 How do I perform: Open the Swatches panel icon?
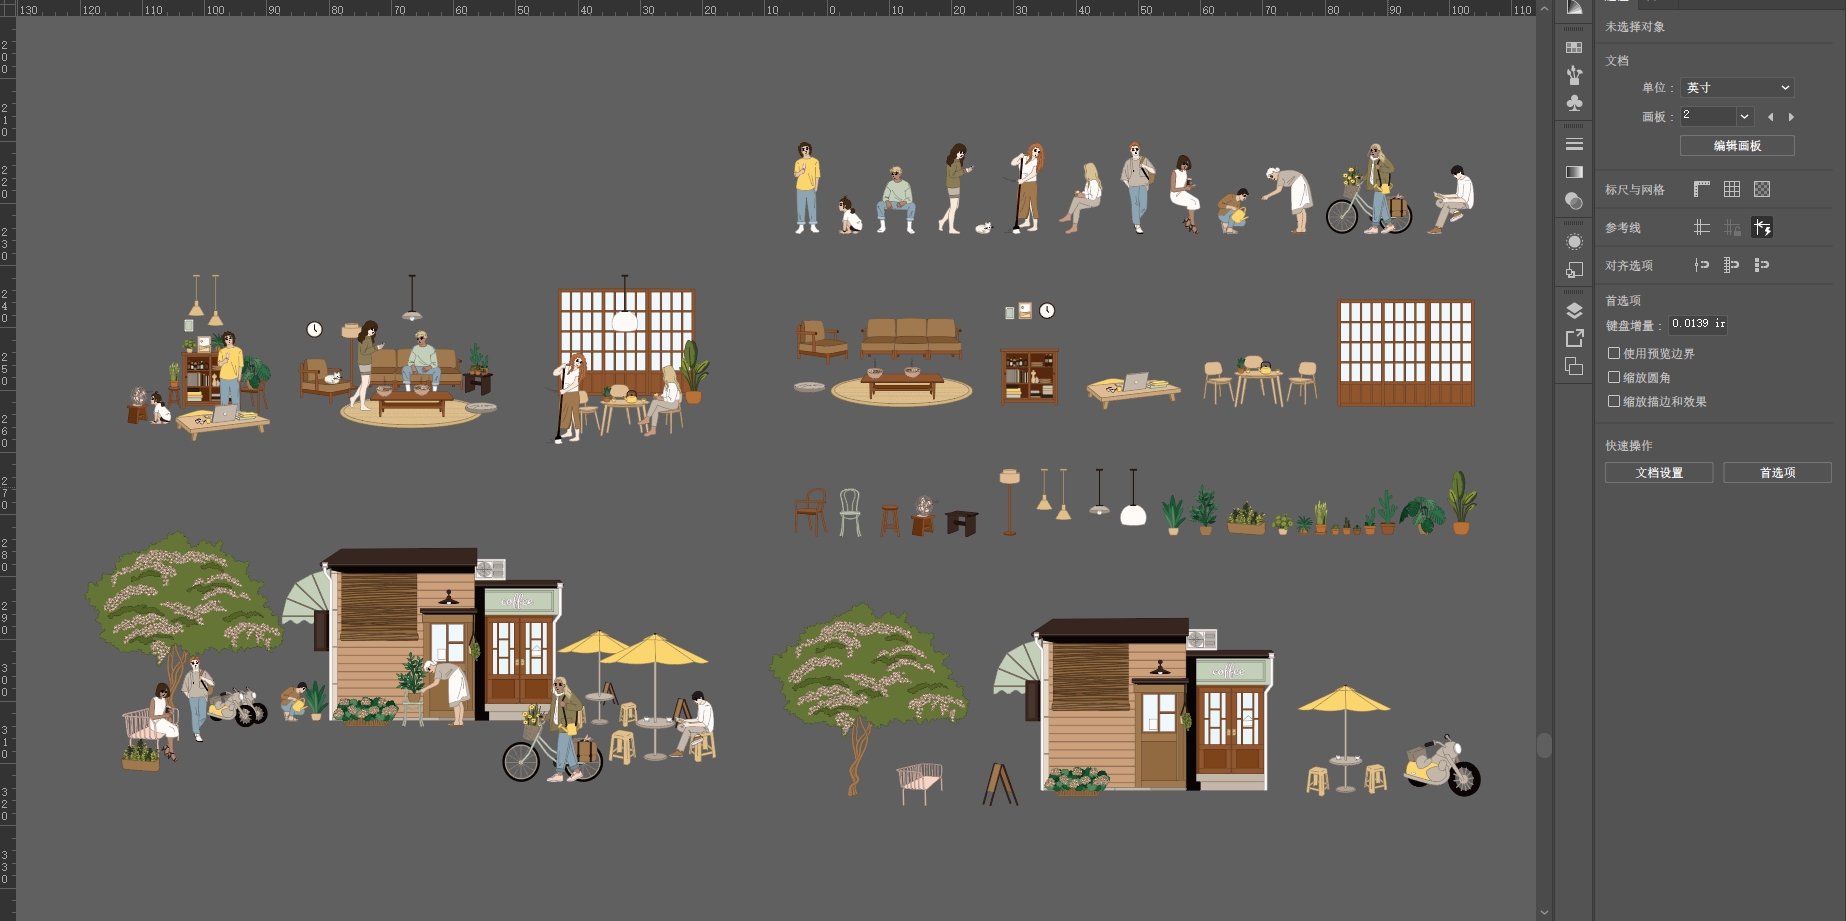click(1574, 47)
